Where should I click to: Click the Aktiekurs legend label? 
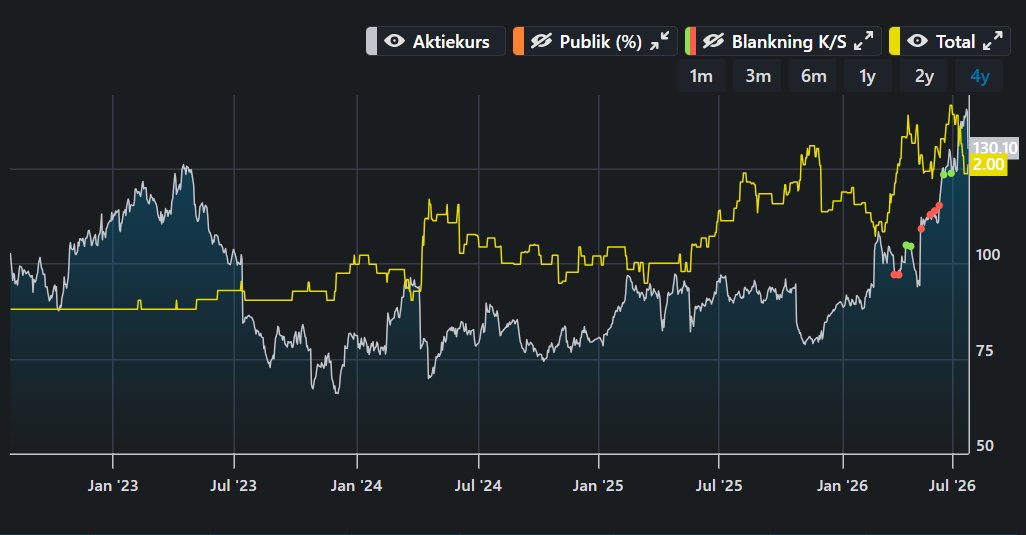(x=451, y=42)
